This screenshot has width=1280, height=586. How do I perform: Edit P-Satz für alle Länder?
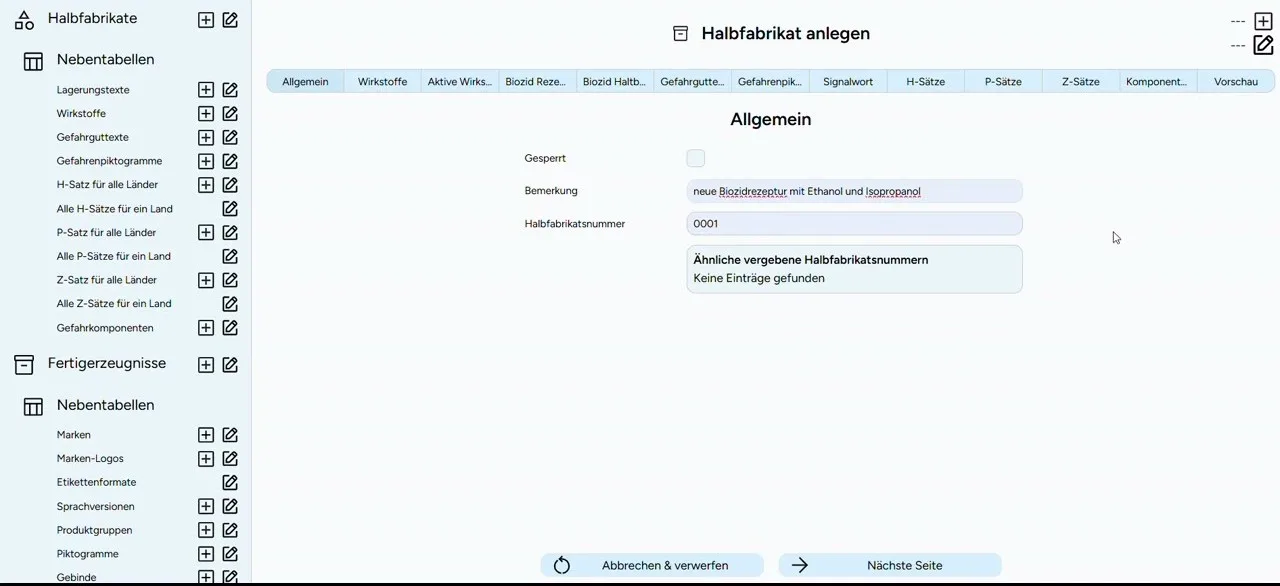(x=230, y=233)
